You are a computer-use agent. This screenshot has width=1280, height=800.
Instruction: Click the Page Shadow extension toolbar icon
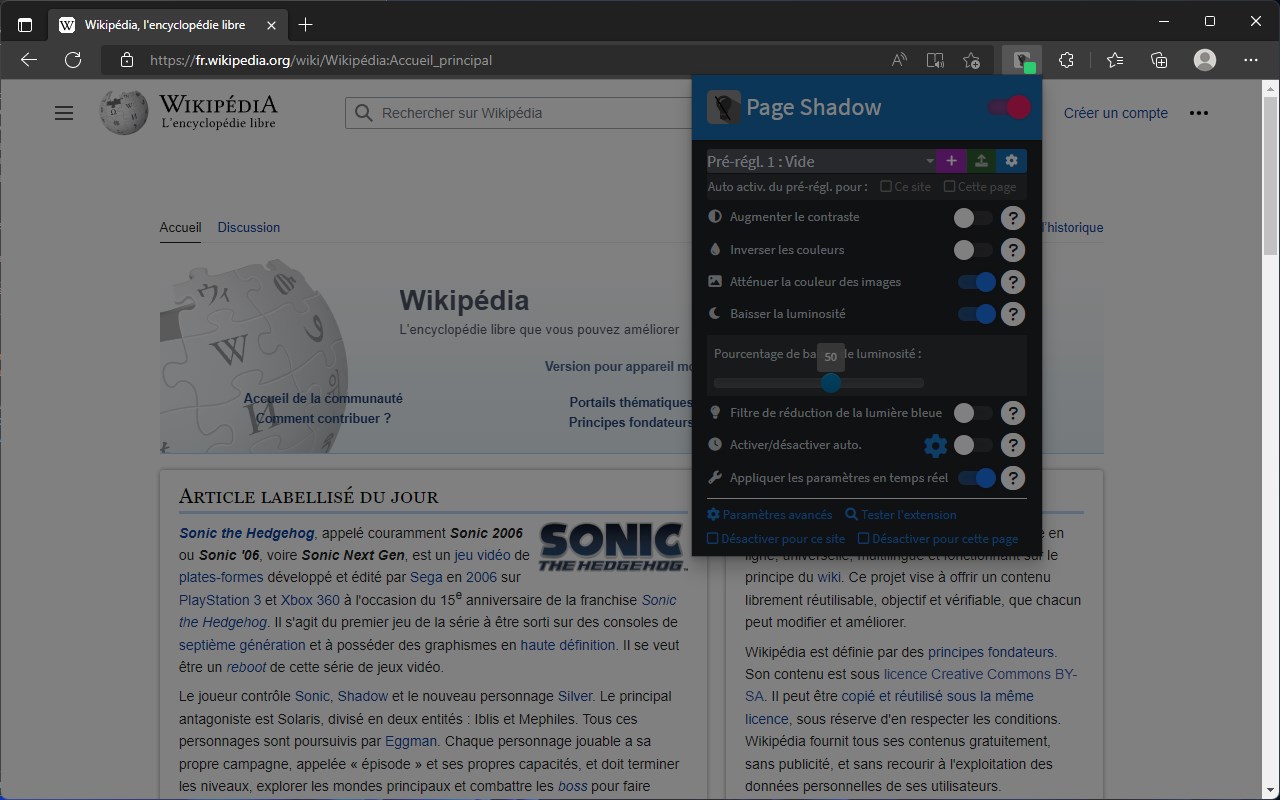click(x=1022, y=60)
